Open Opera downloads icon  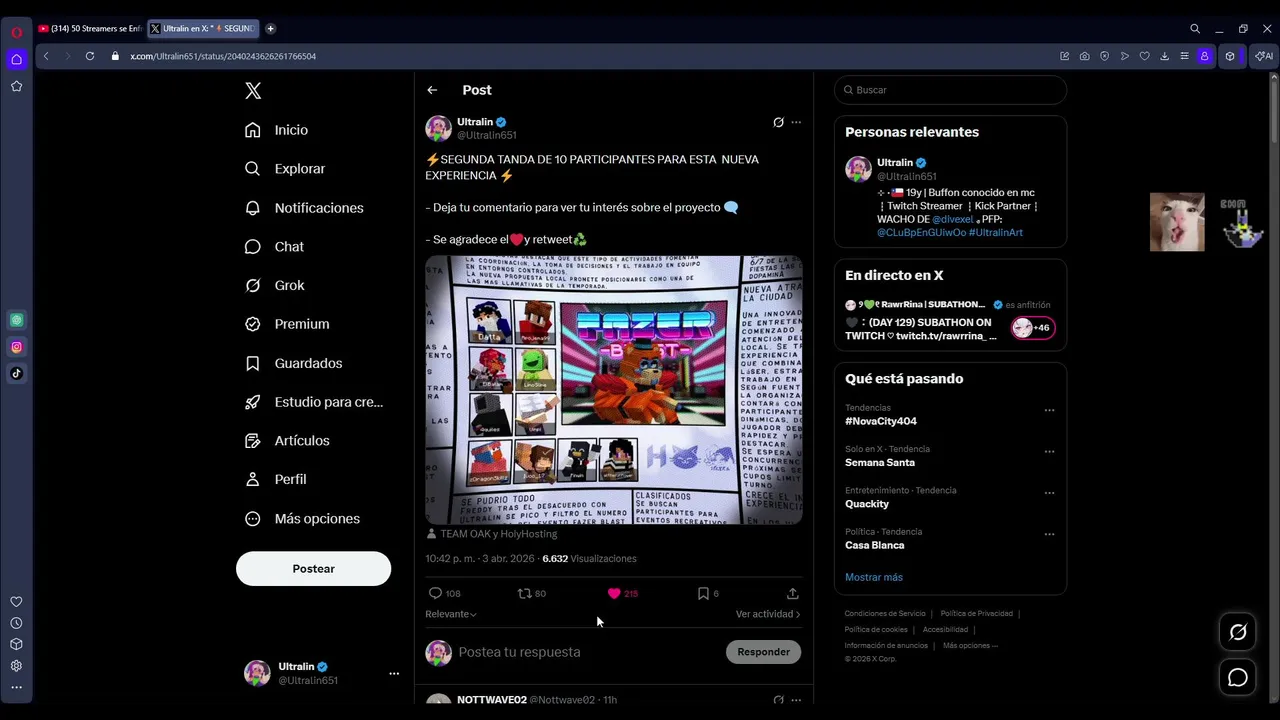(x=1165, y=56)
